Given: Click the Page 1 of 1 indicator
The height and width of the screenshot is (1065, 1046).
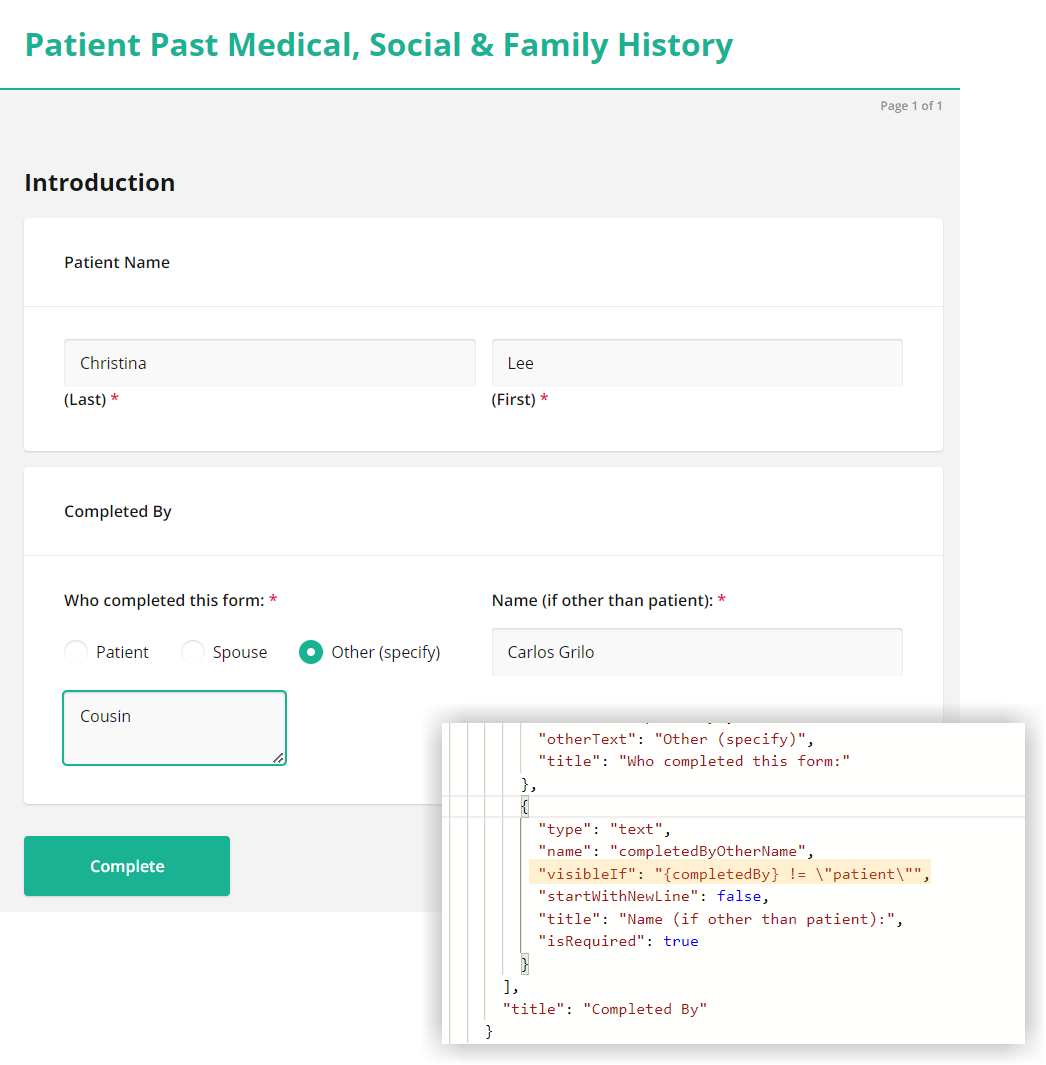Looking at the screenshot, I should (x=911, y=105).
